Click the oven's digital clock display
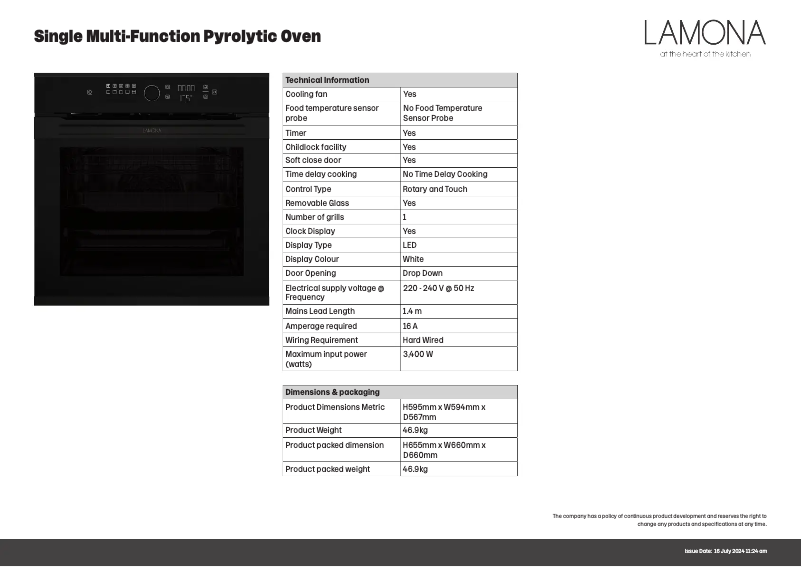802x567 pixels. (x=186, y=88)
